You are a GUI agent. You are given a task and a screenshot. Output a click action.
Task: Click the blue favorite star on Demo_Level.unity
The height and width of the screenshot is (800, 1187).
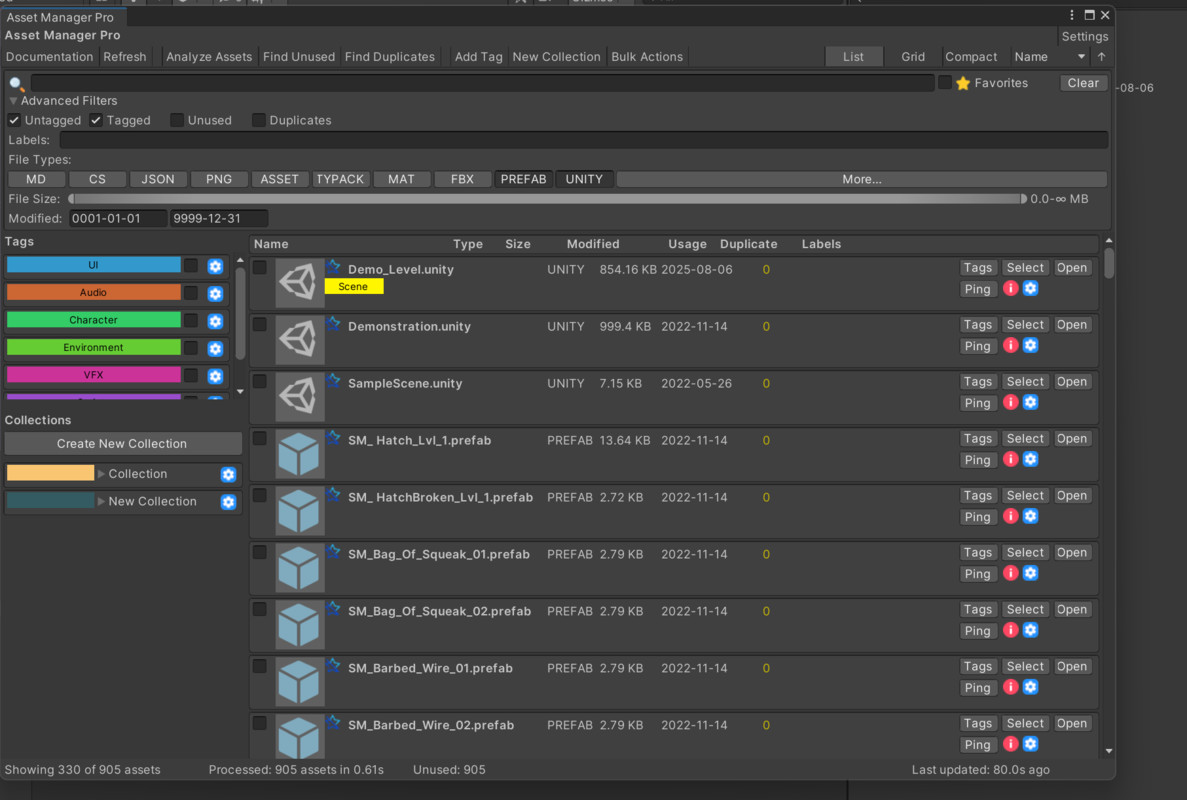335,264
